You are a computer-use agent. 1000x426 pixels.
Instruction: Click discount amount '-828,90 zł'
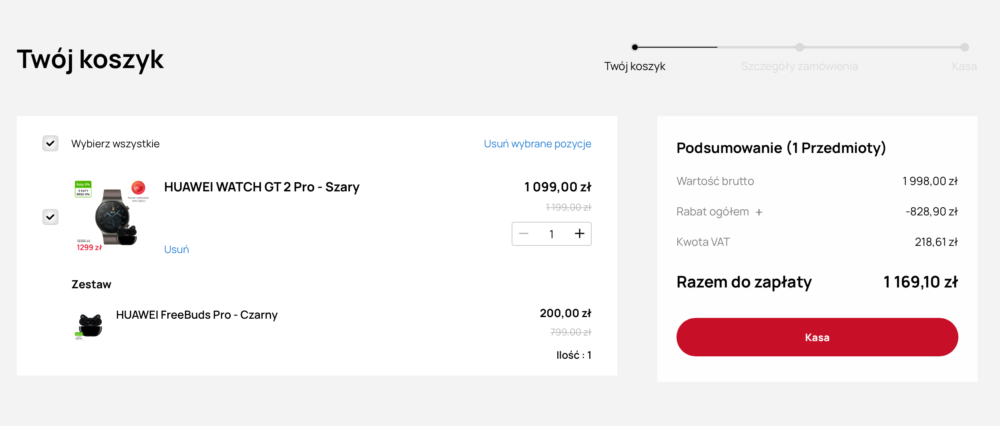(931, 212)
